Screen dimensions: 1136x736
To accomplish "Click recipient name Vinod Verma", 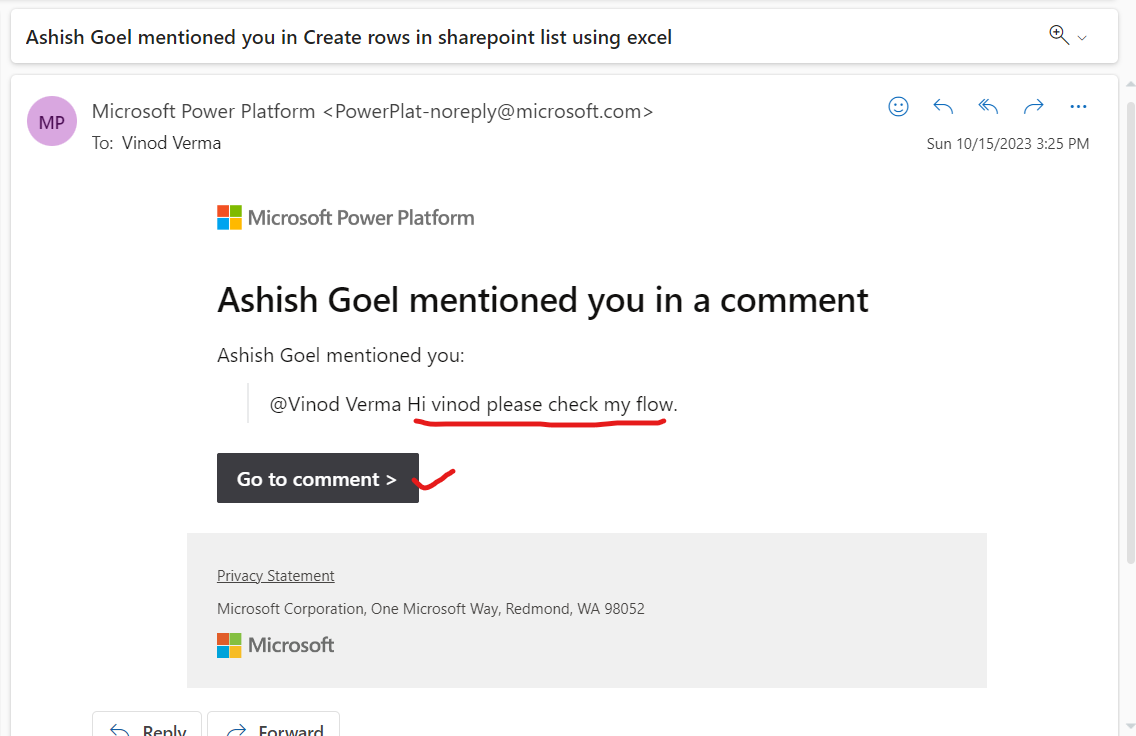I will 171,142.
